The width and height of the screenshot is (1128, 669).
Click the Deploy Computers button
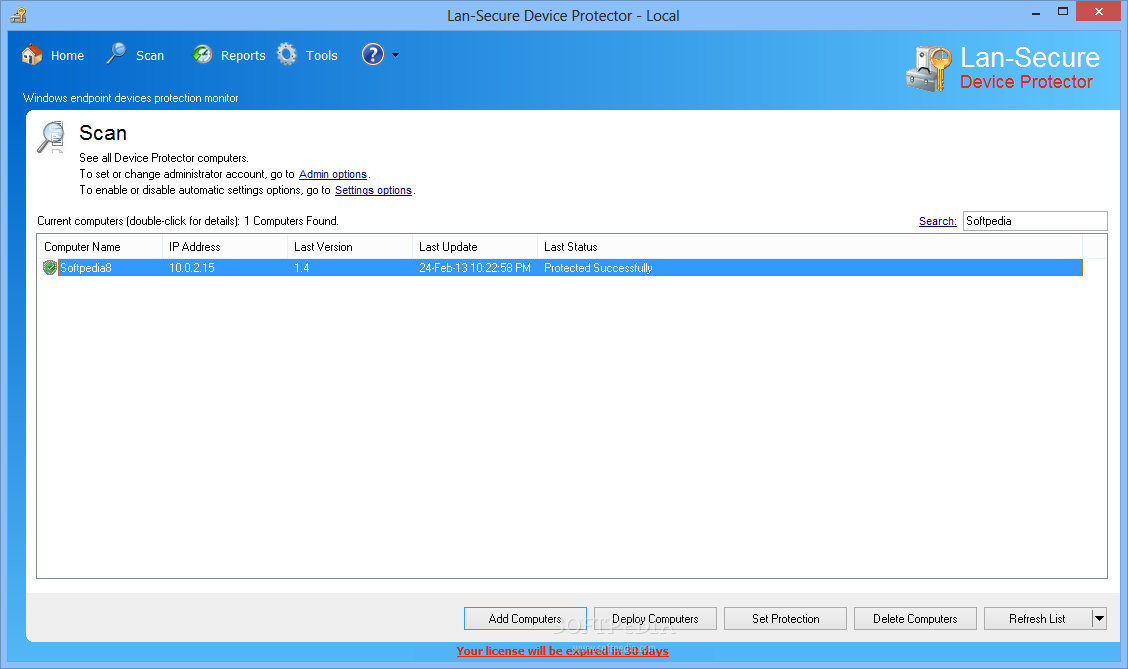(x=655, y=619)
